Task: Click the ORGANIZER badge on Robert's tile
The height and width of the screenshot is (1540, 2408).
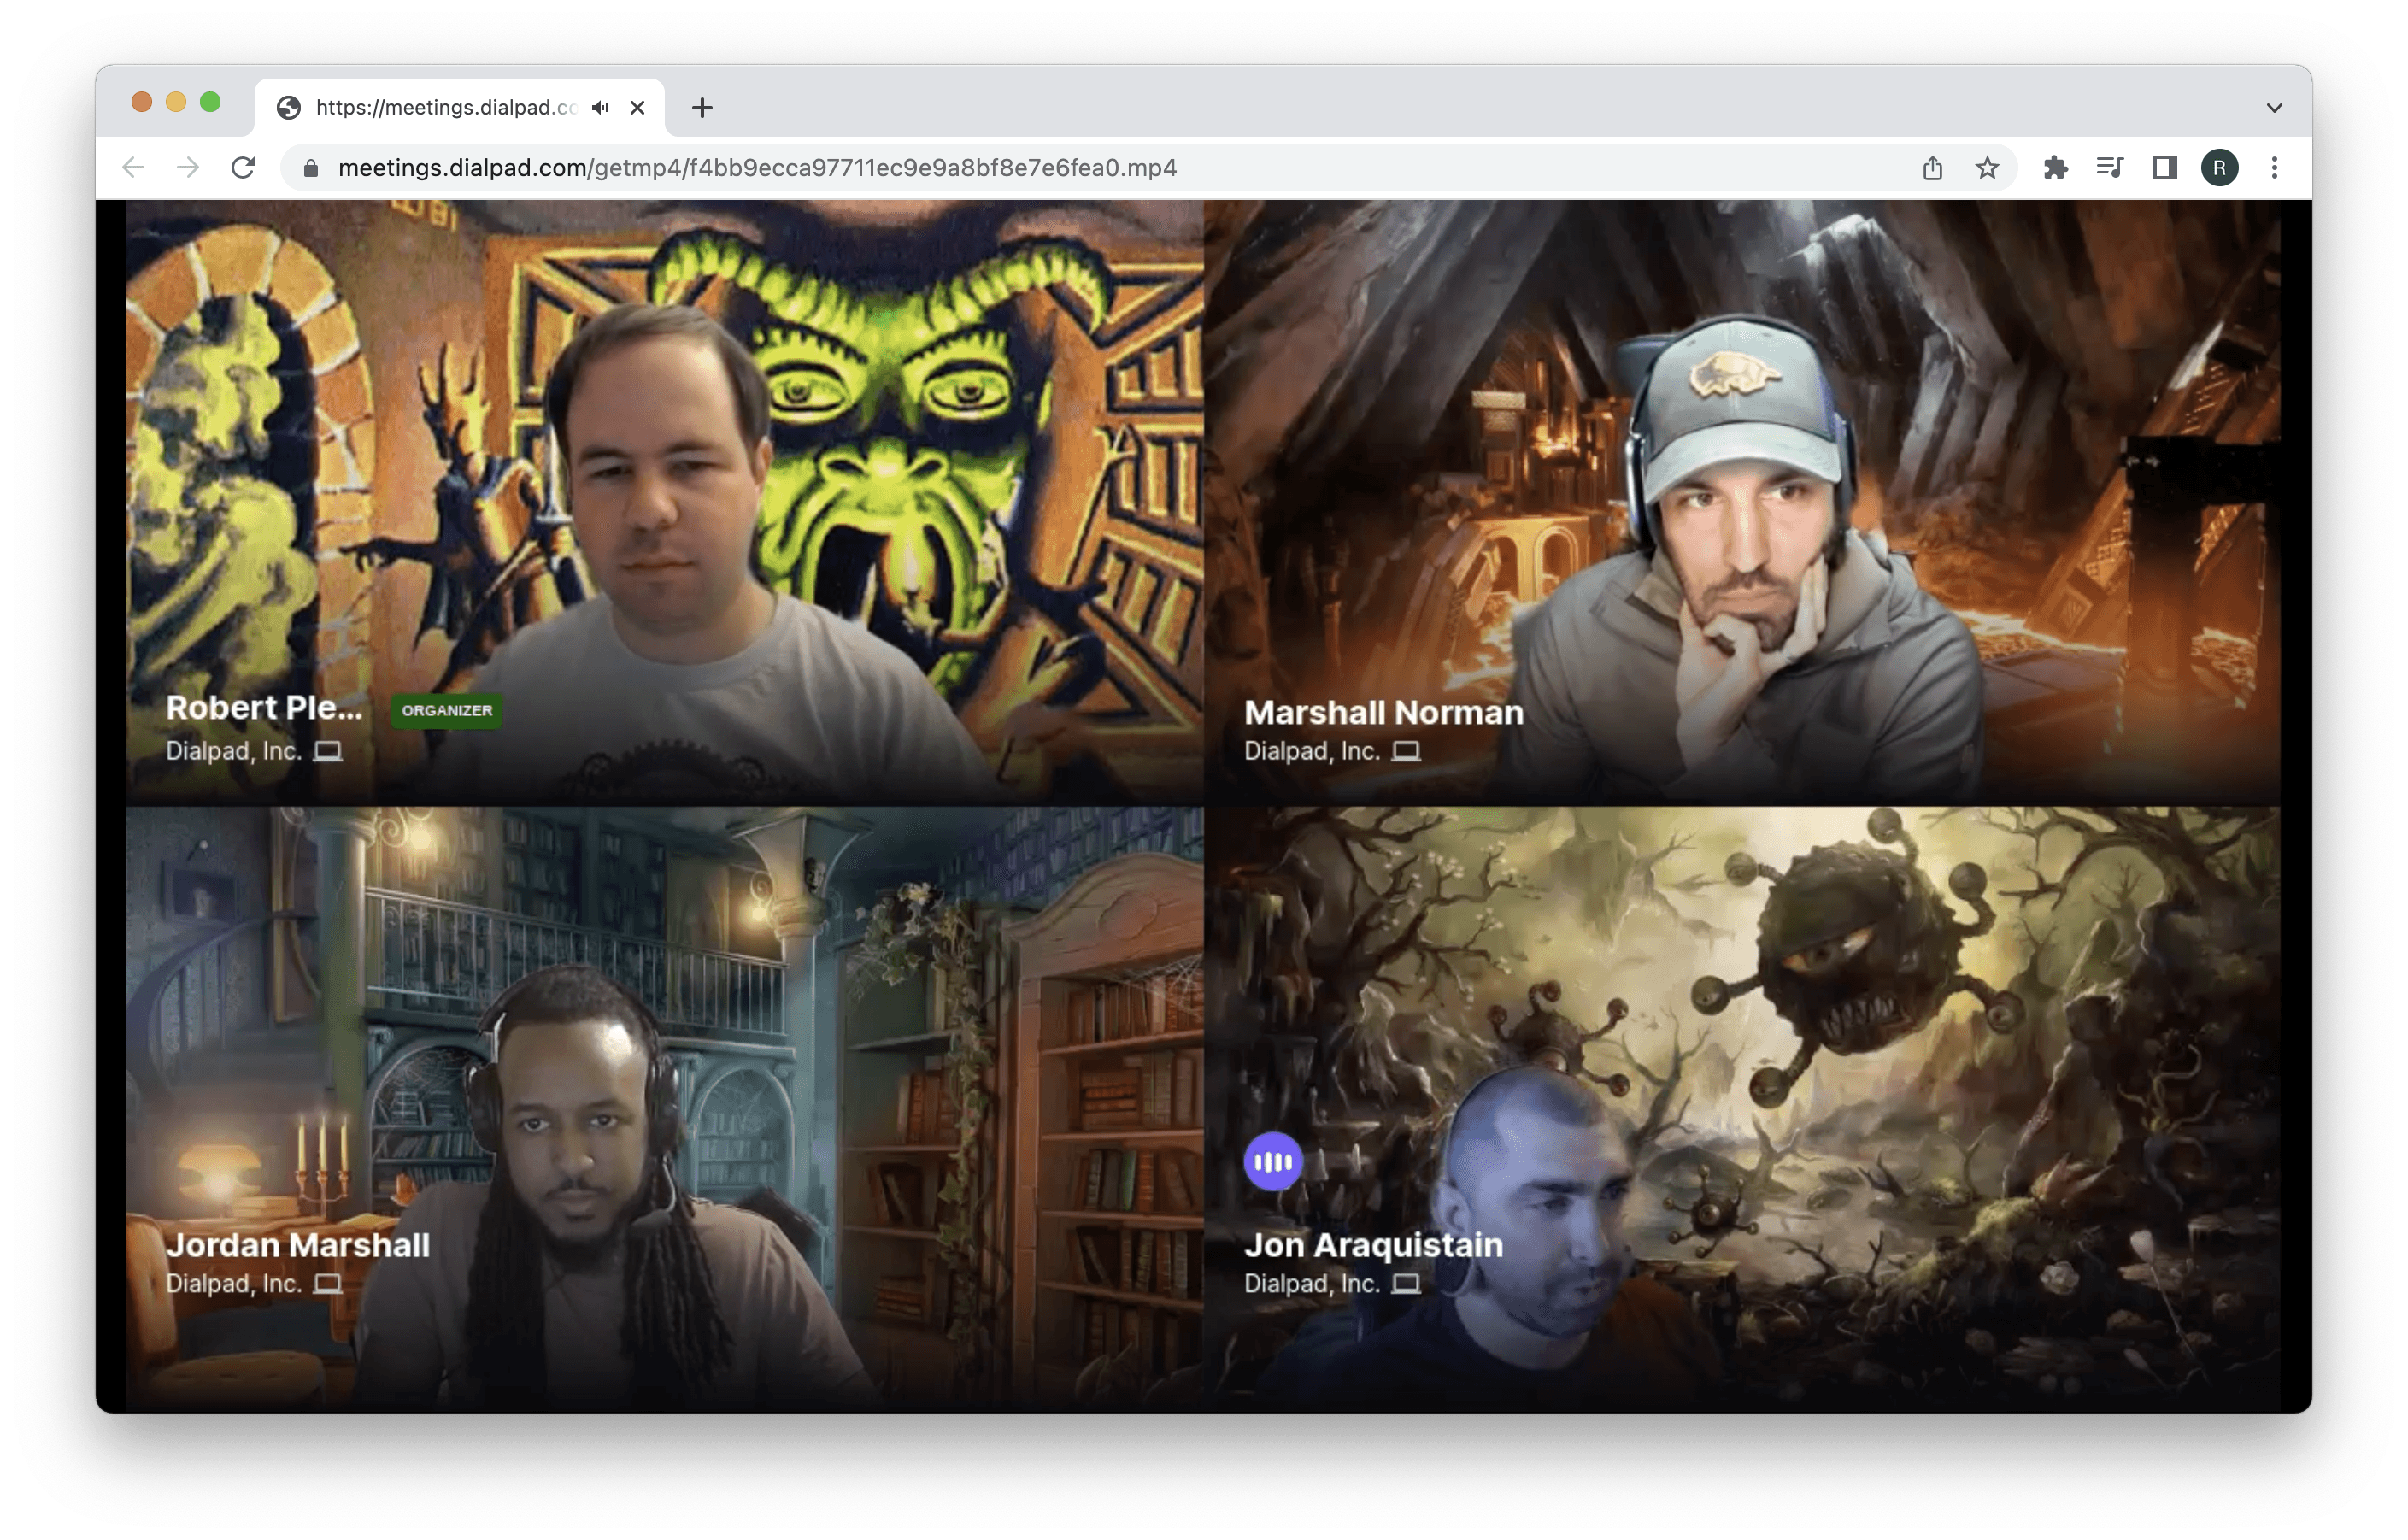Action: (447, 711)
